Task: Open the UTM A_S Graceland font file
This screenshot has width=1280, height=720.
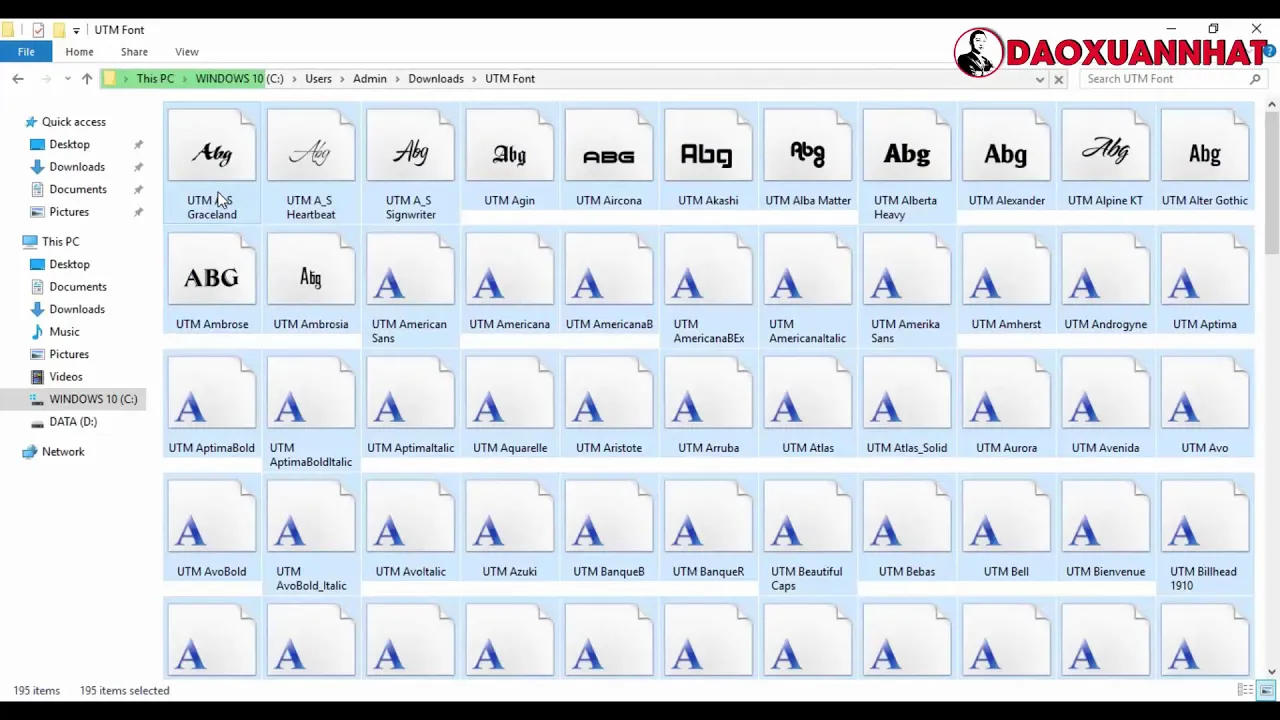Action: [x=212, y=165]
